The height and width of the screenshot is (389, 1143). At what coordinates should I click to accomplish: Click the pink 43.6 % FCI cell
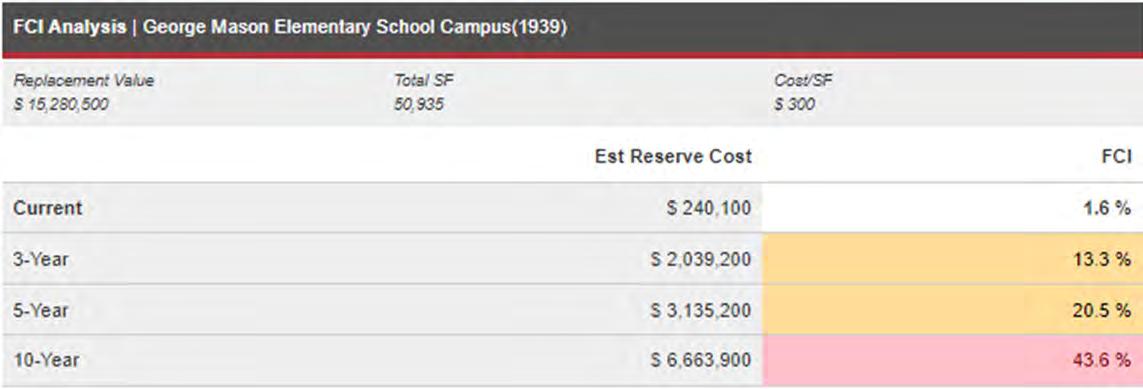coord(953,361)
